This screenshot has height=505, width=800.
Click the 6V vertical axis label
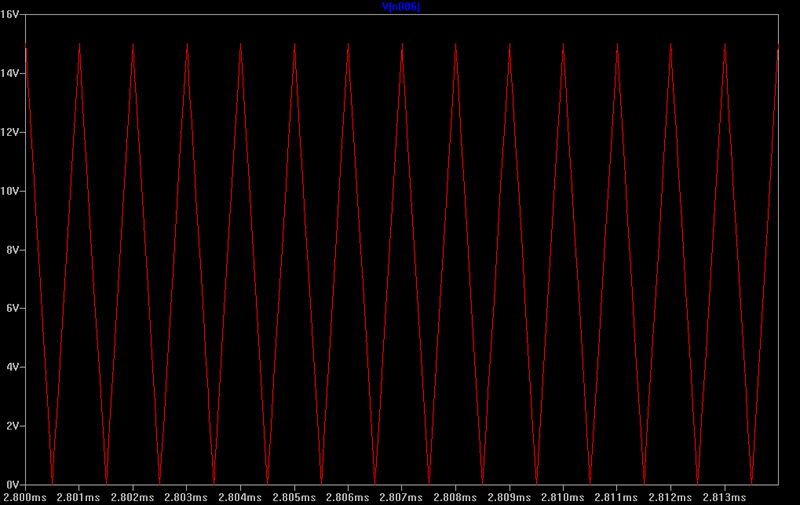(13, 309)
